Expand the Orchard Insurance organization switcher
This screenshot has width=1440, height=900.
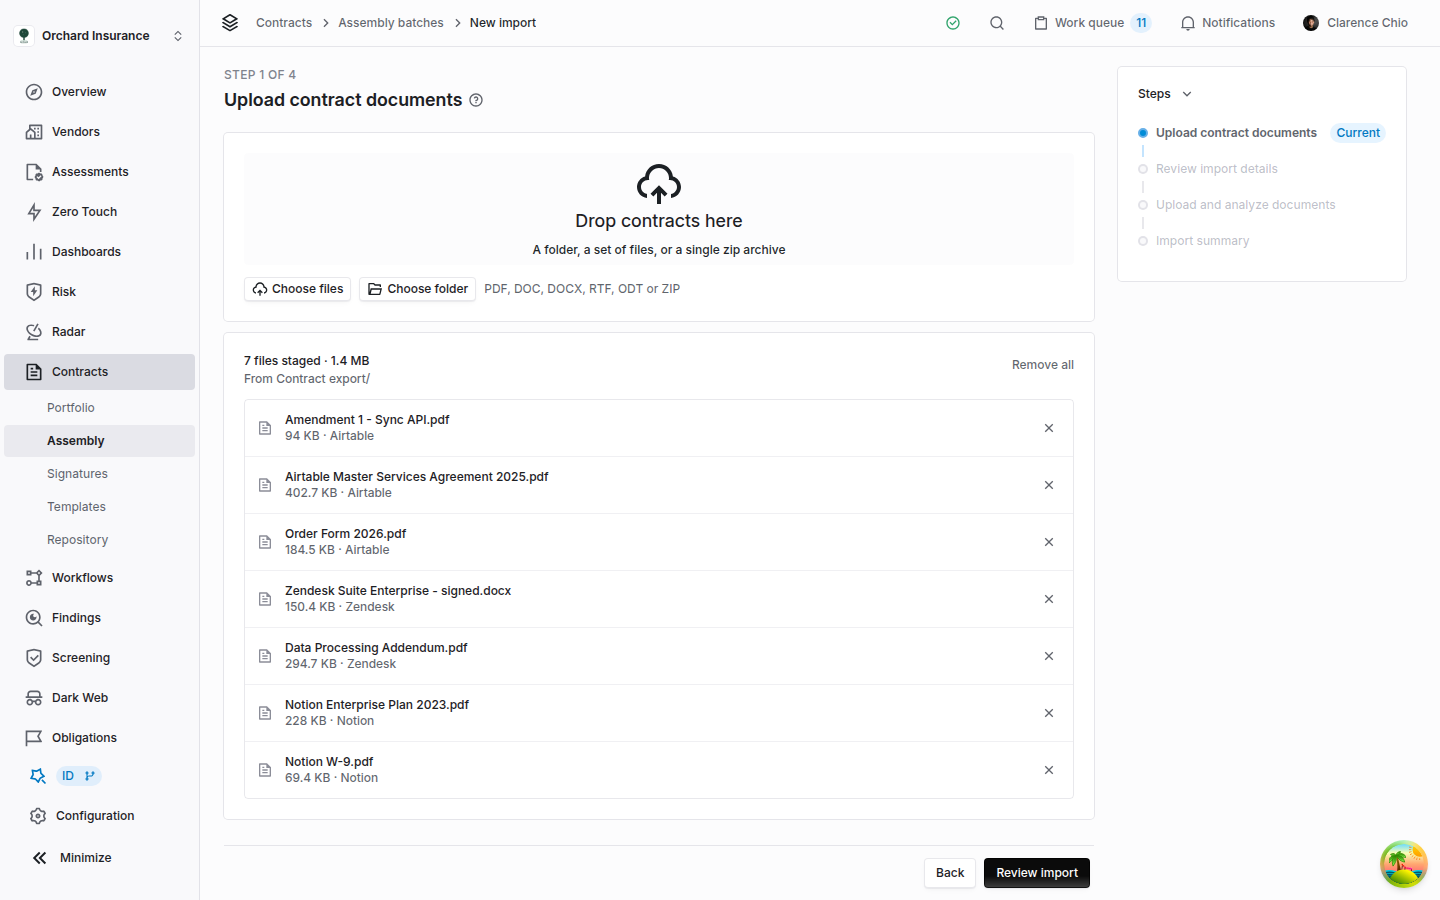pos(100,36)
